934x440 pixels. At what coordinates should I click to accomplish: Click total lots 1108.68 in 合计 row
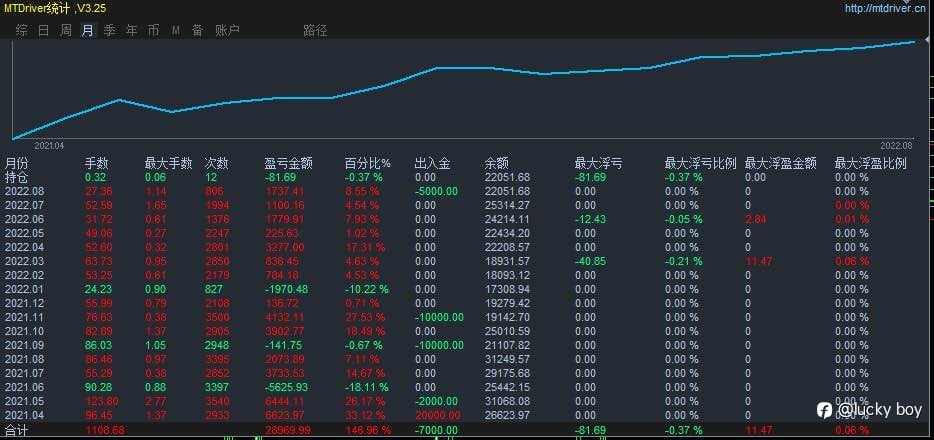pos(105,429)
